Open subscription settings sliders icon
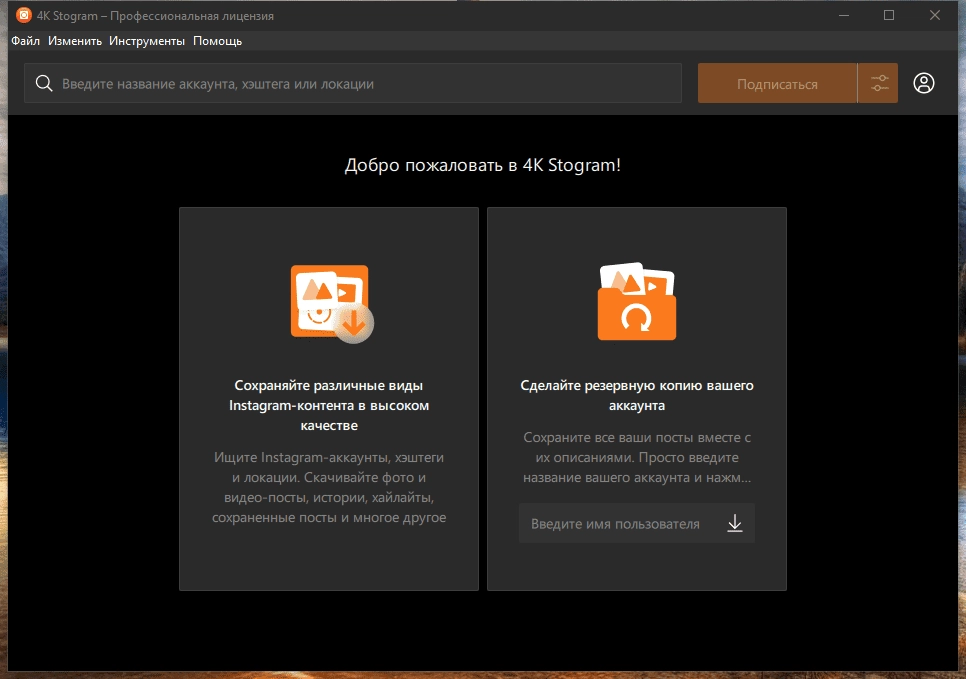This screenshot has height=679, width=966. pos(879,83)
